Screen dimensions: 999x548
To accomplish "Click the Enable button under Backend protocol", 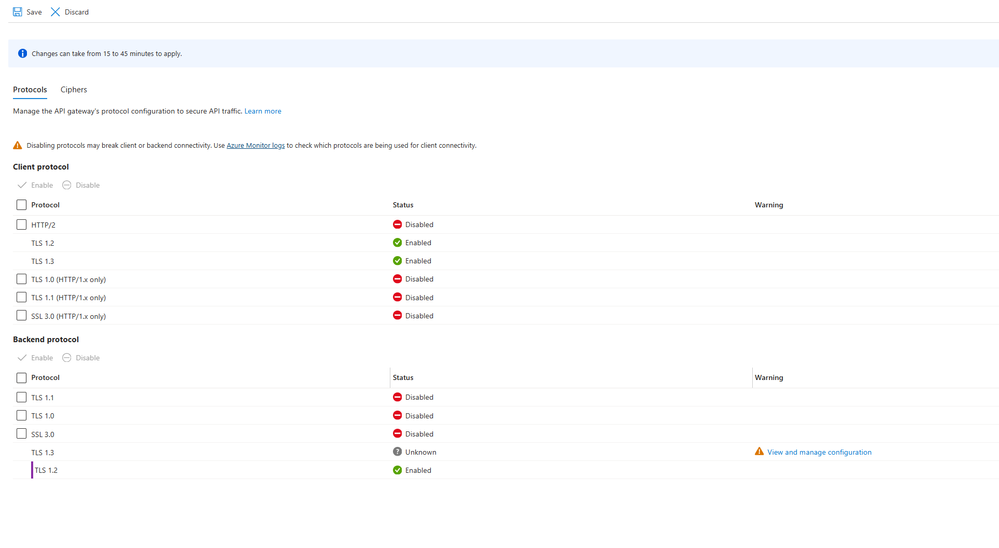I will (x=36, y=357).
